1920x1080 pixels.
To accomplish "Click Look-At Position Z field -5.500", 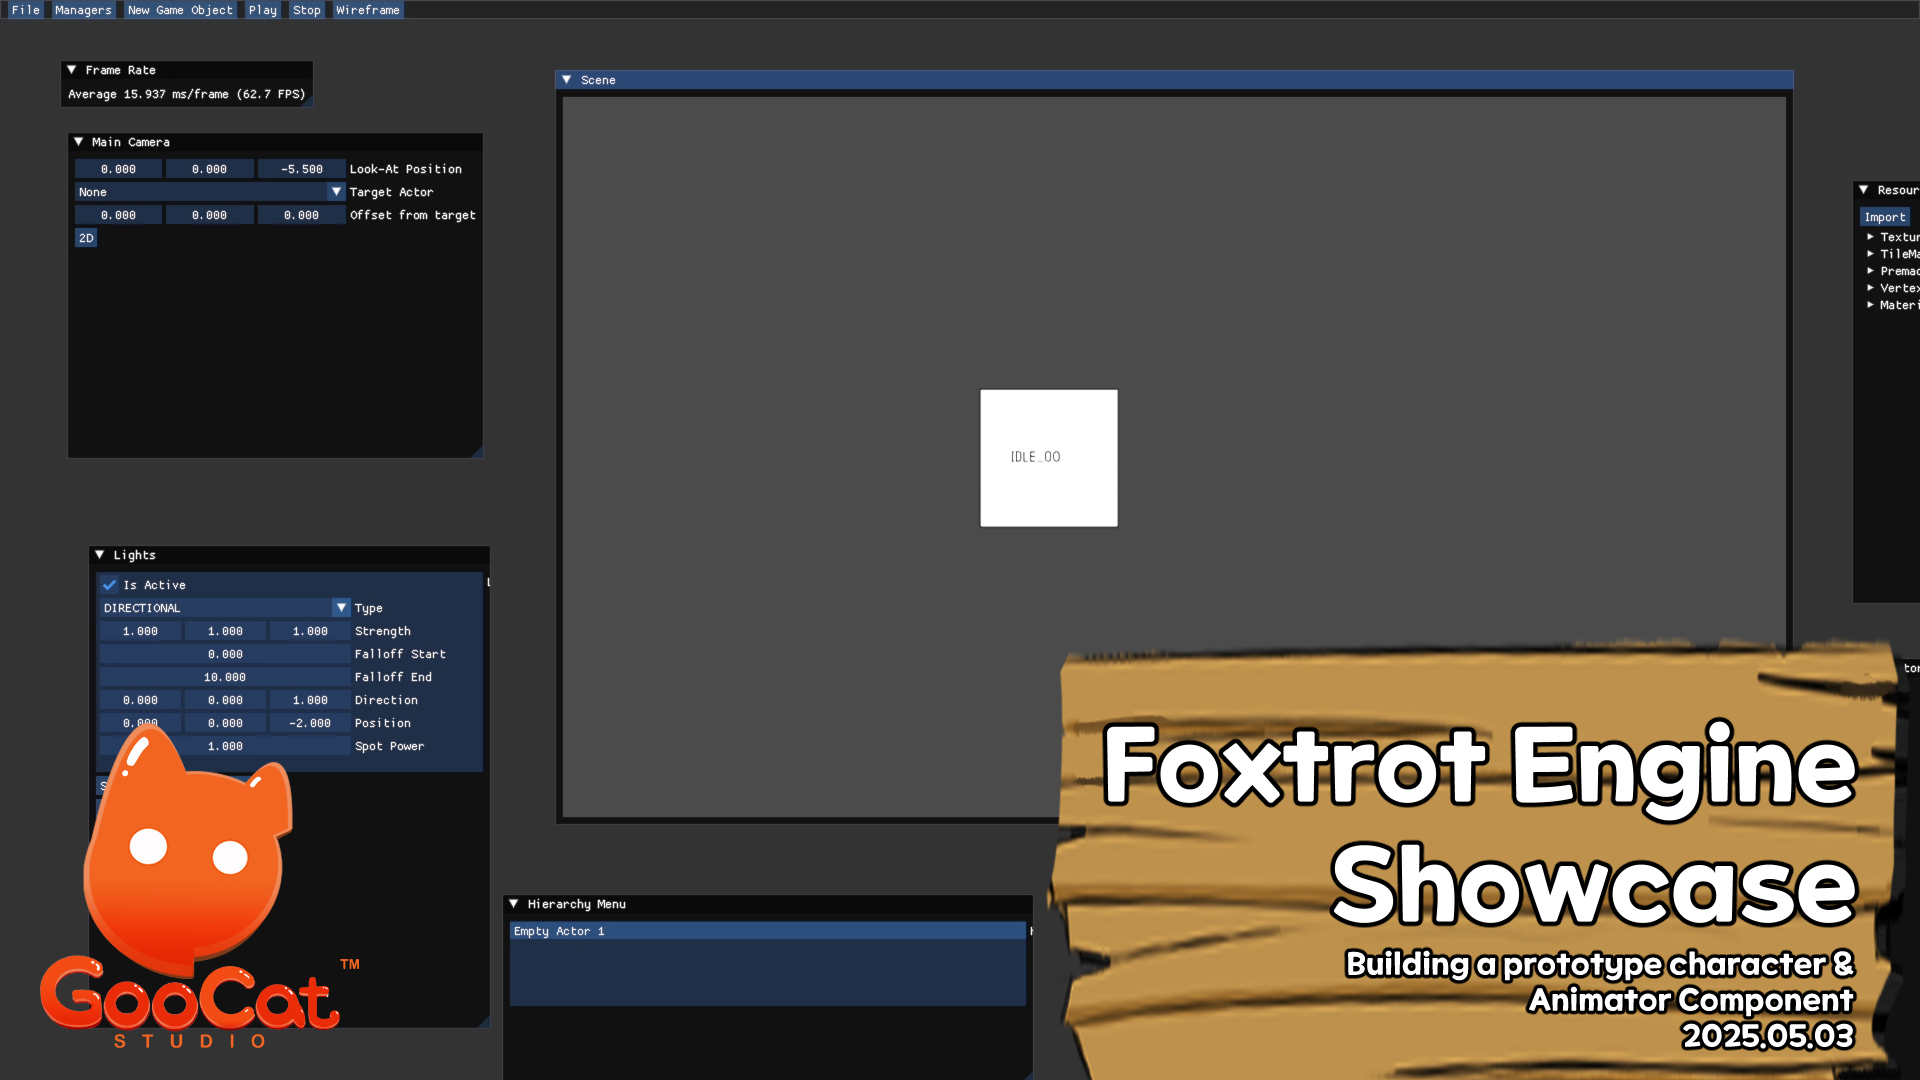I will pos(301,169).
